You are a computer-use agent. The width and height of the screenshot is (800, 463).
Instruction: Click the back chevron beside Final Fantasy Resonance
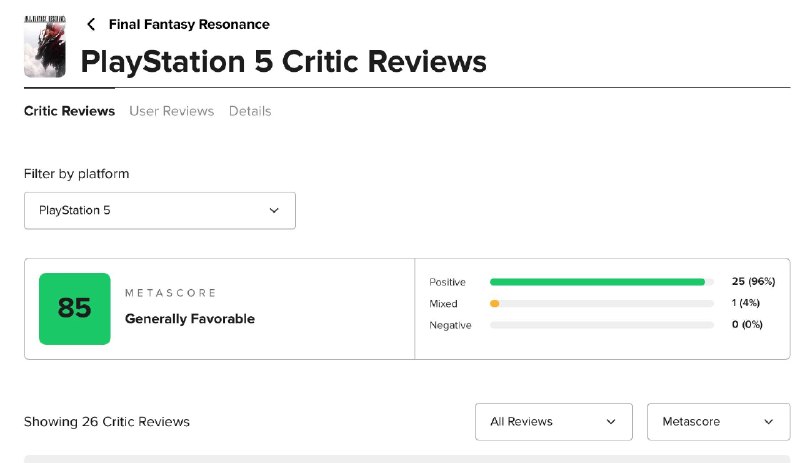(91, 24)
